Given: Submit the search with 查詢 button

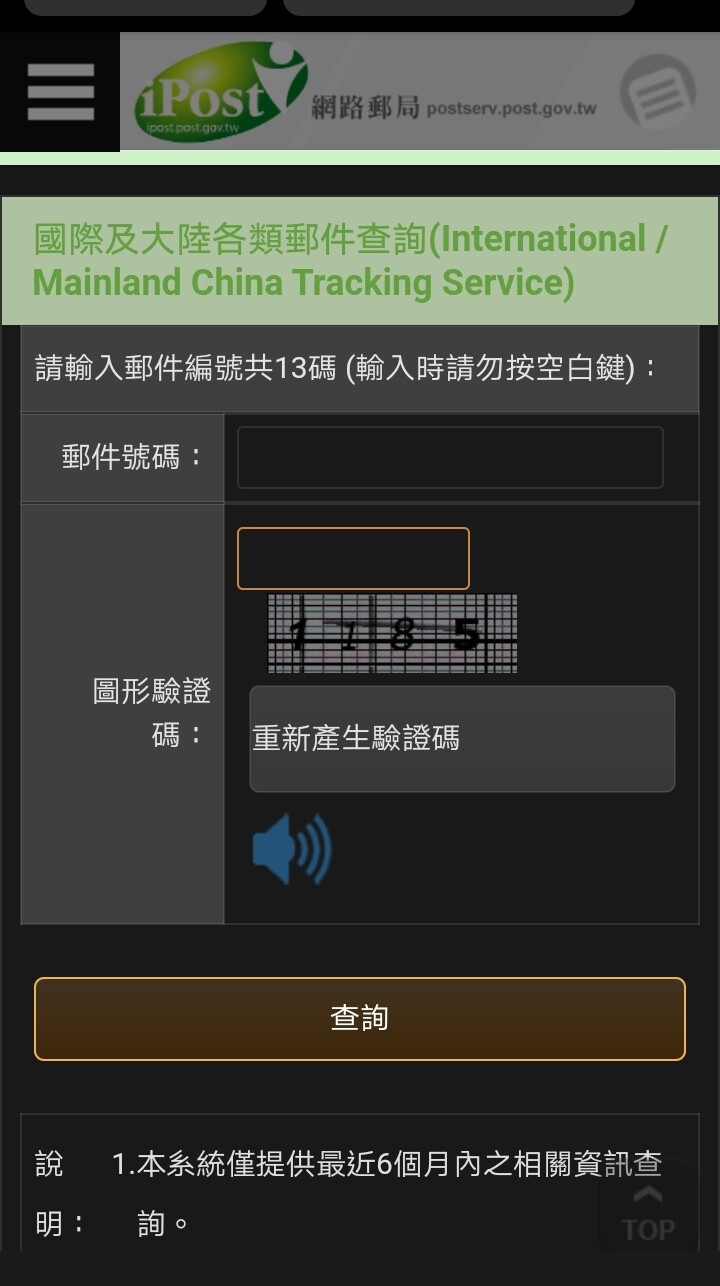Looking at the screenshot, I should click(x=360, y=1019).
